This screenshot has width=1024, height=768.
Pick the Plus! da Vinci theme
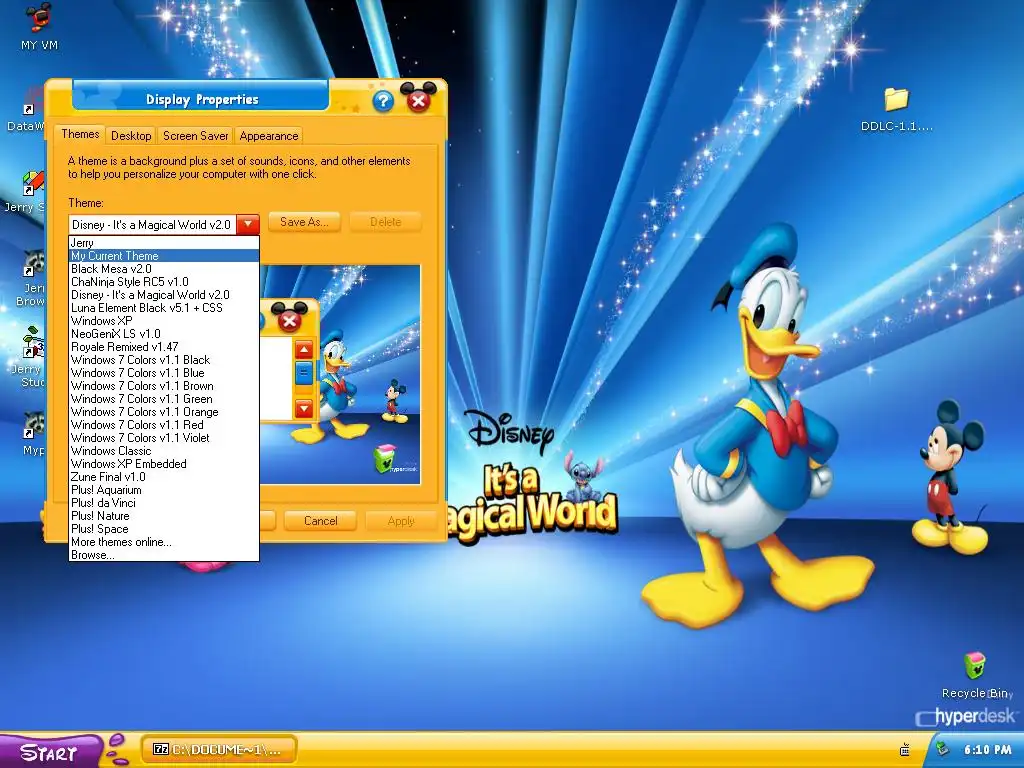click(164, 503)
